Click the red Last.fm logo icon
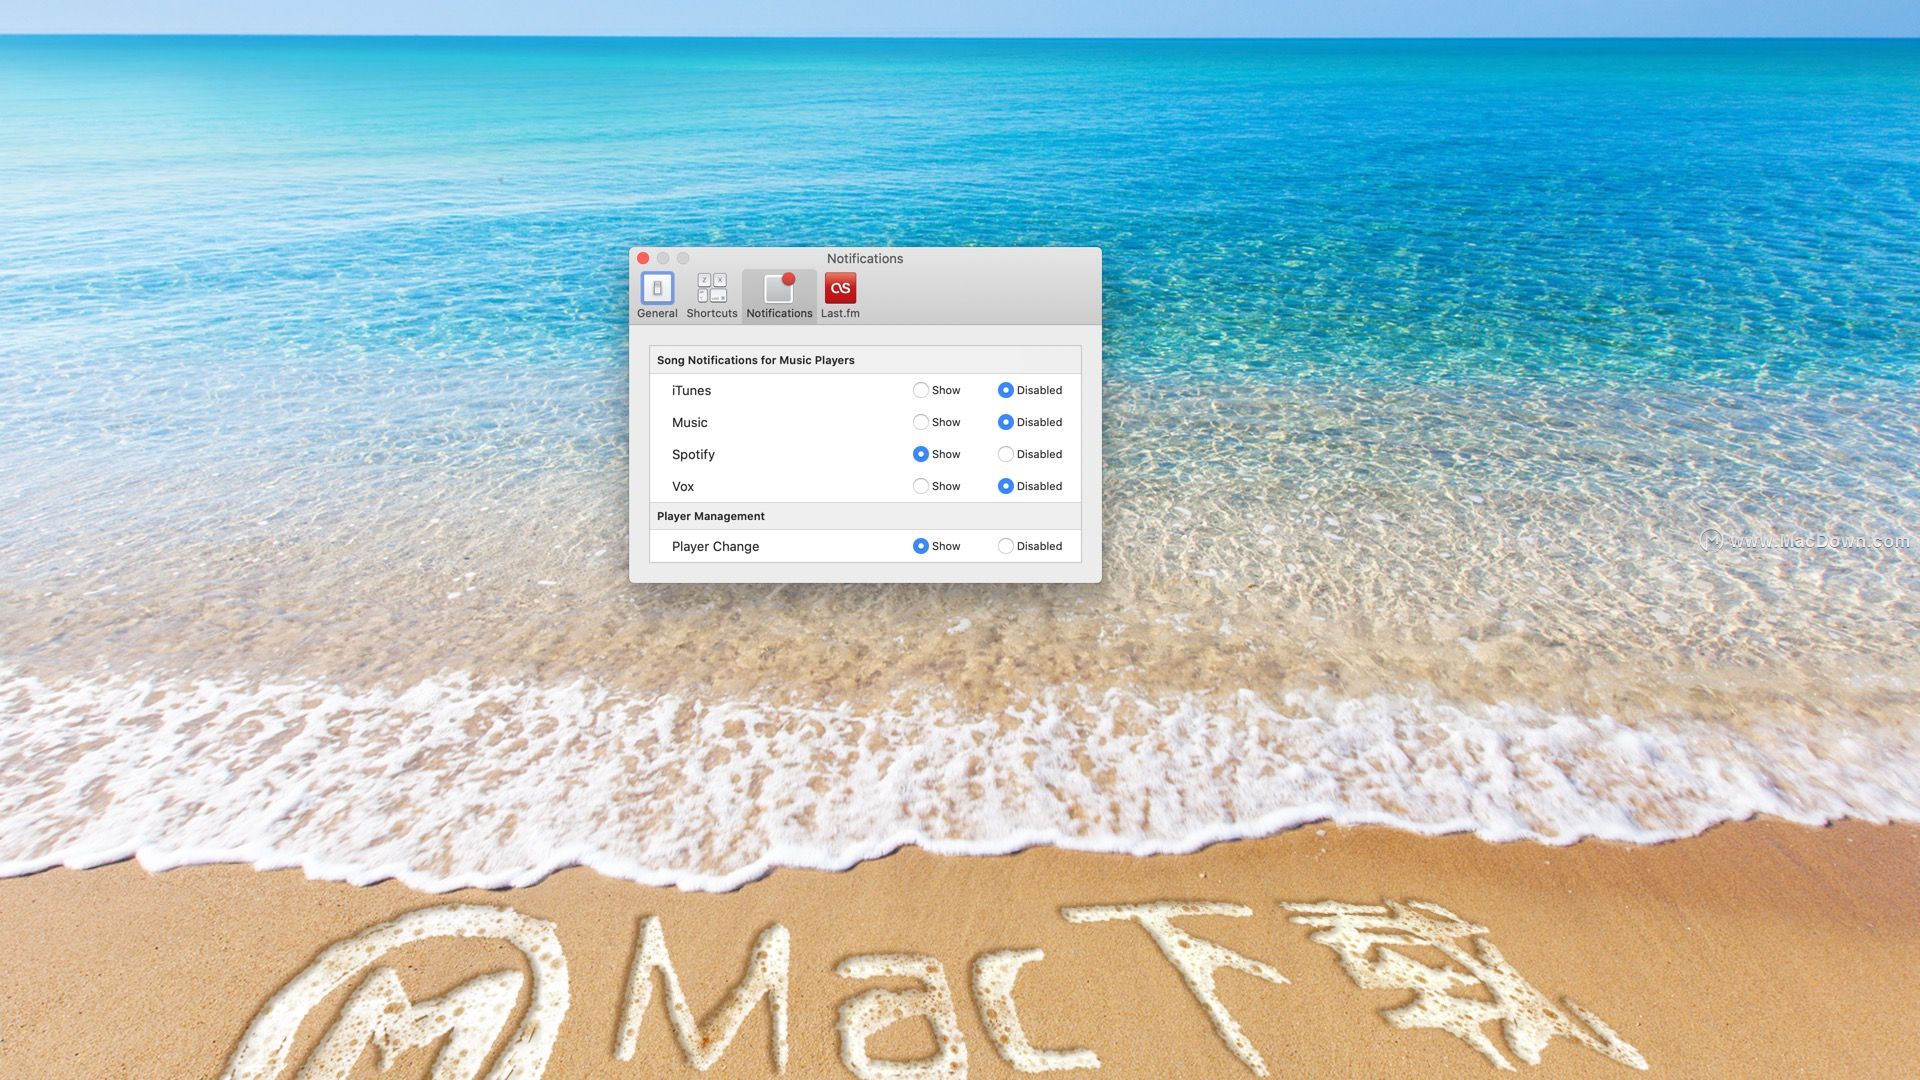1920x1080 pixels. click(840, 288)
